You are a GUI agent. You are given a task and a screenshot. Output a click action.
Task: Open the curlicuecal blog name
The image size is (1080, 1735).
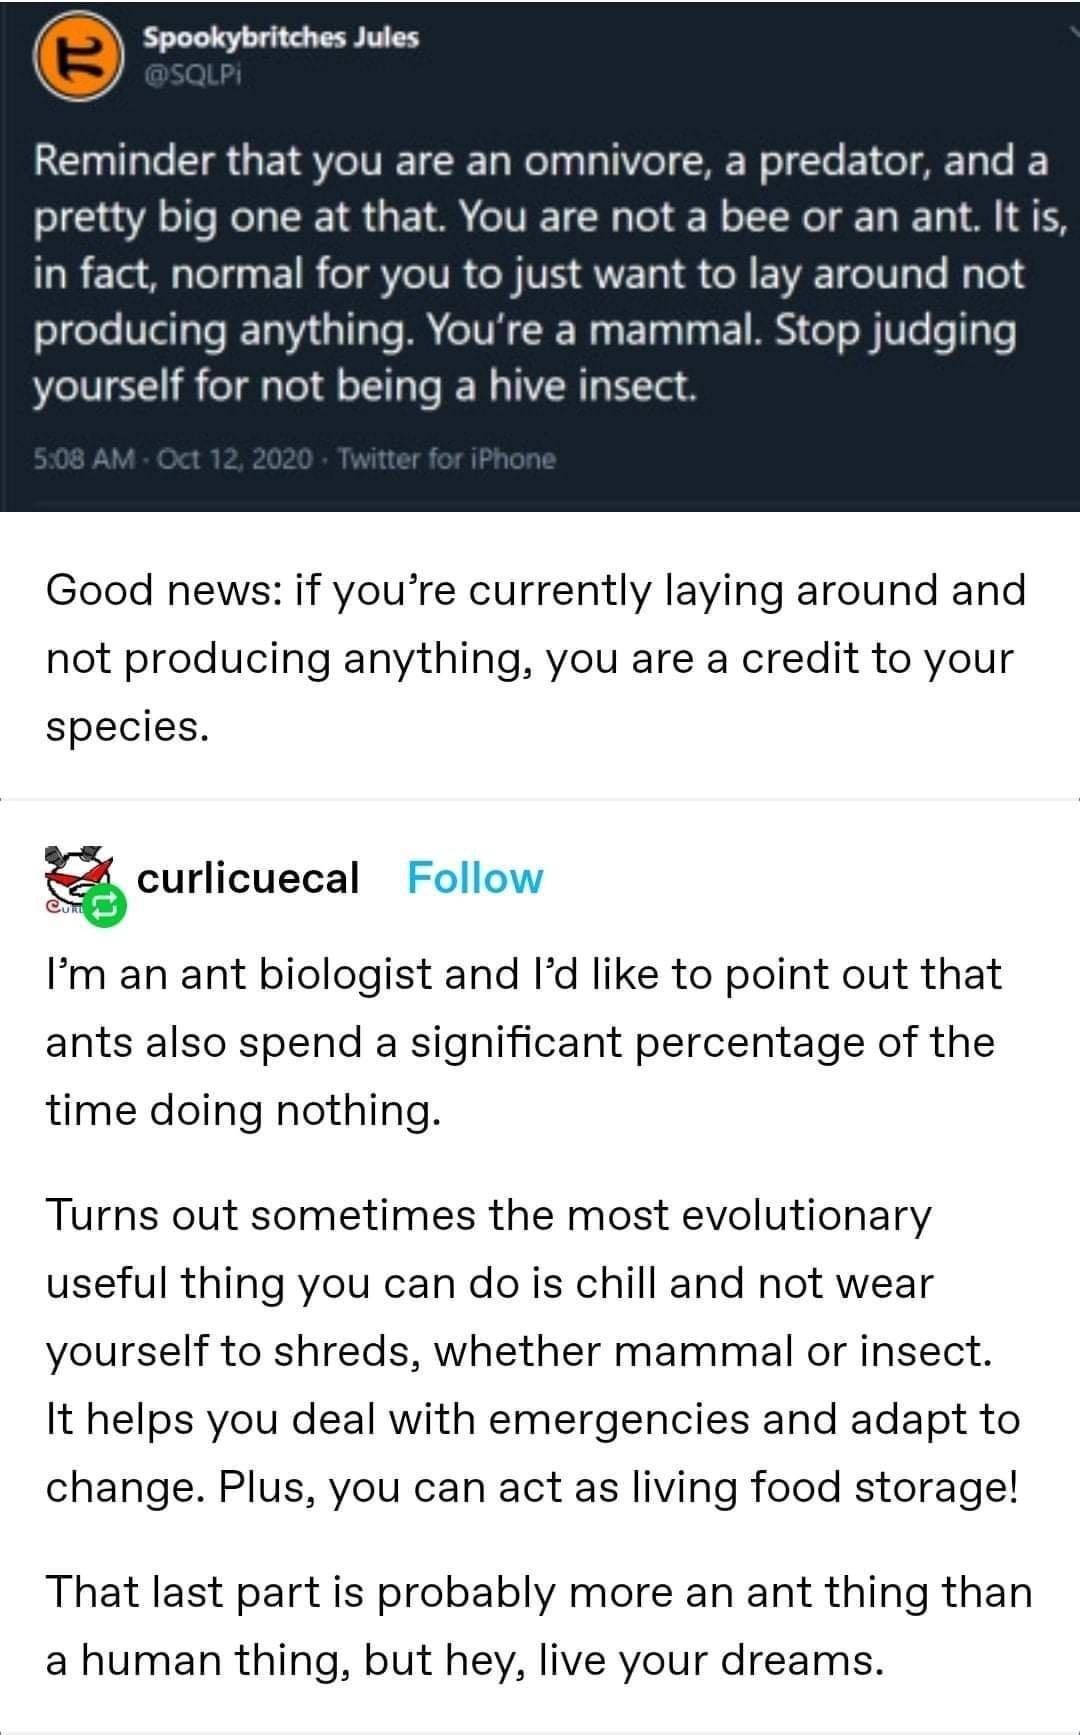(x=248, y=877)
